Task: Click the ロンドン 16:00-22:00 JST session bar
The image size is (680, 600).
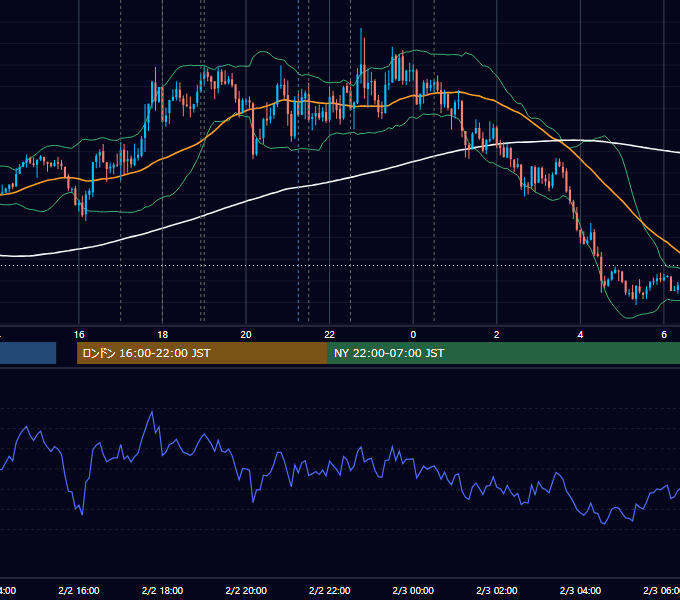Action: coord(202,353)
